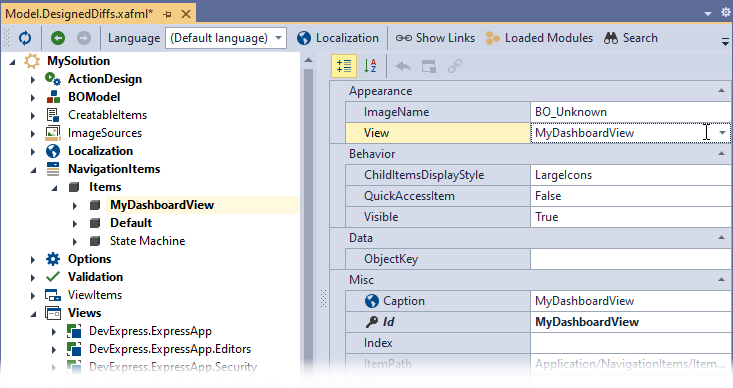Collapse the Appearance category

[721, 91]
